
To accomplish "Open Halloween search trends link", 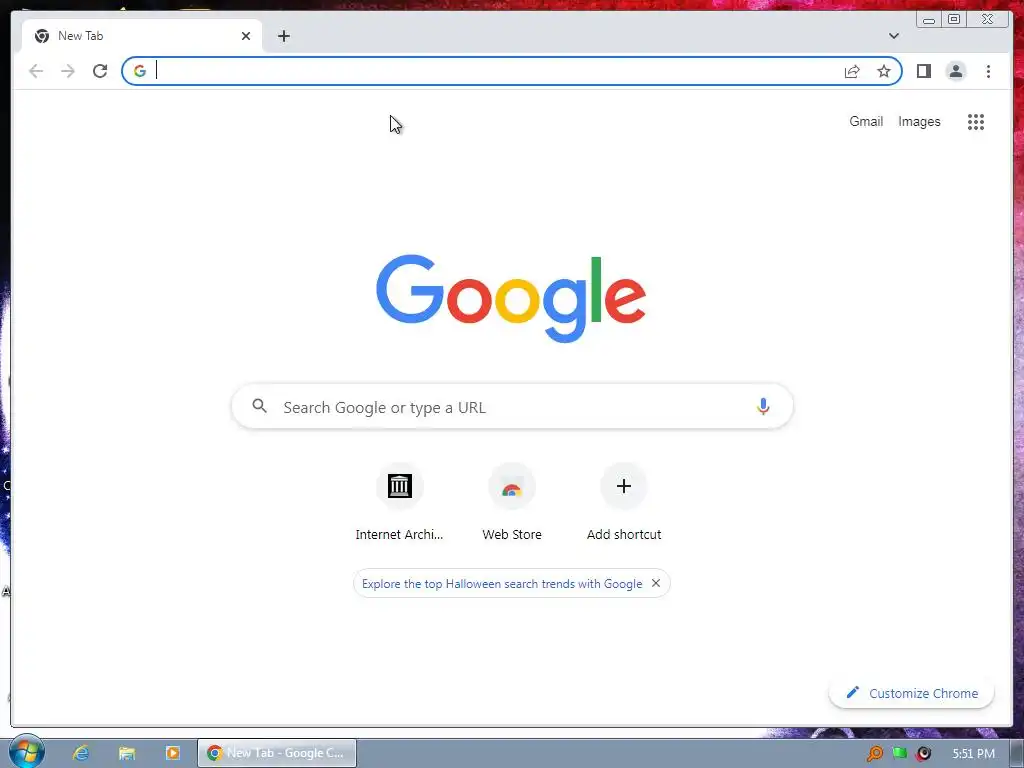I will point(502,584).
